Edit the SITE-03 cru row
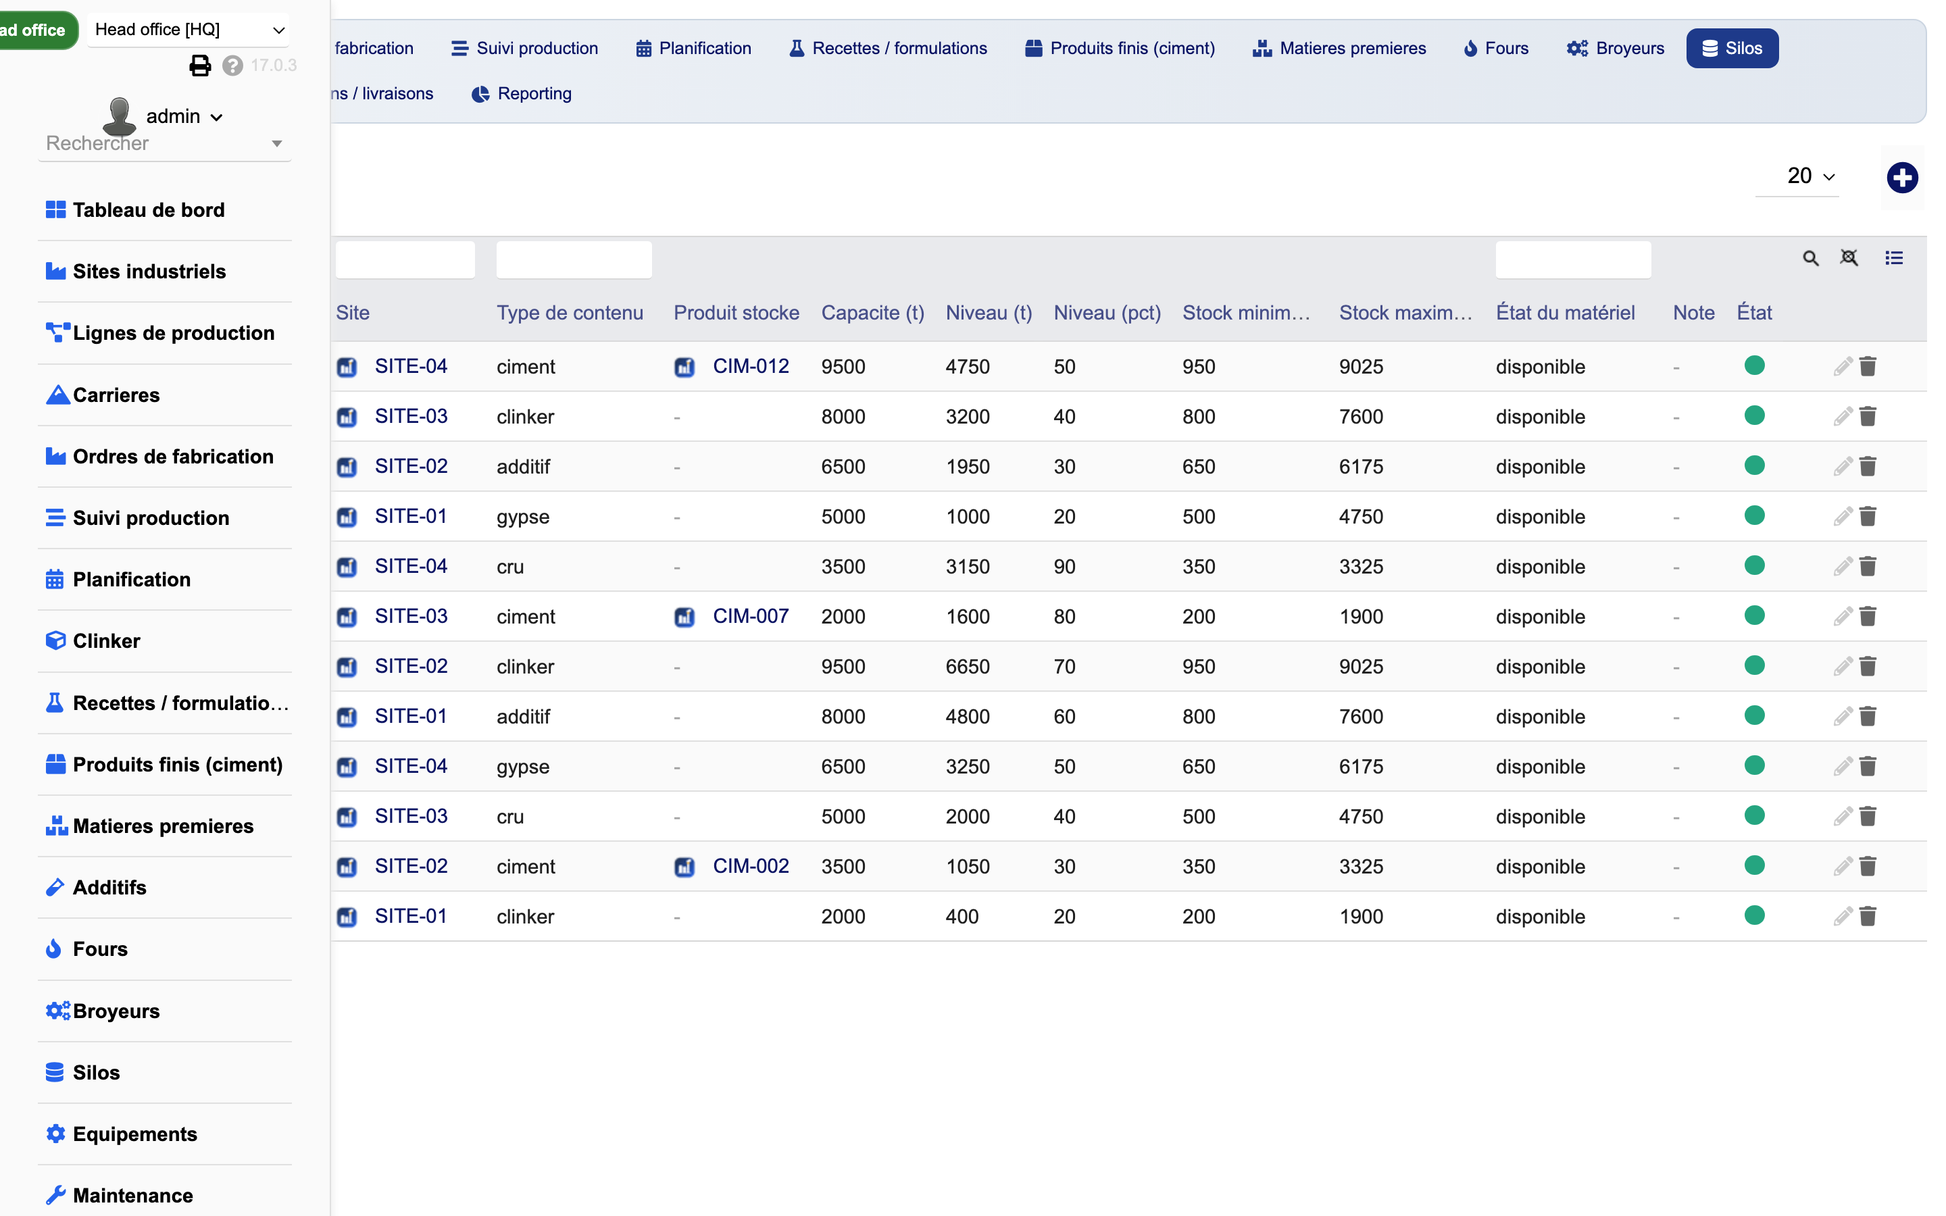The image size is (1946, 1216). pos(1842,816)
